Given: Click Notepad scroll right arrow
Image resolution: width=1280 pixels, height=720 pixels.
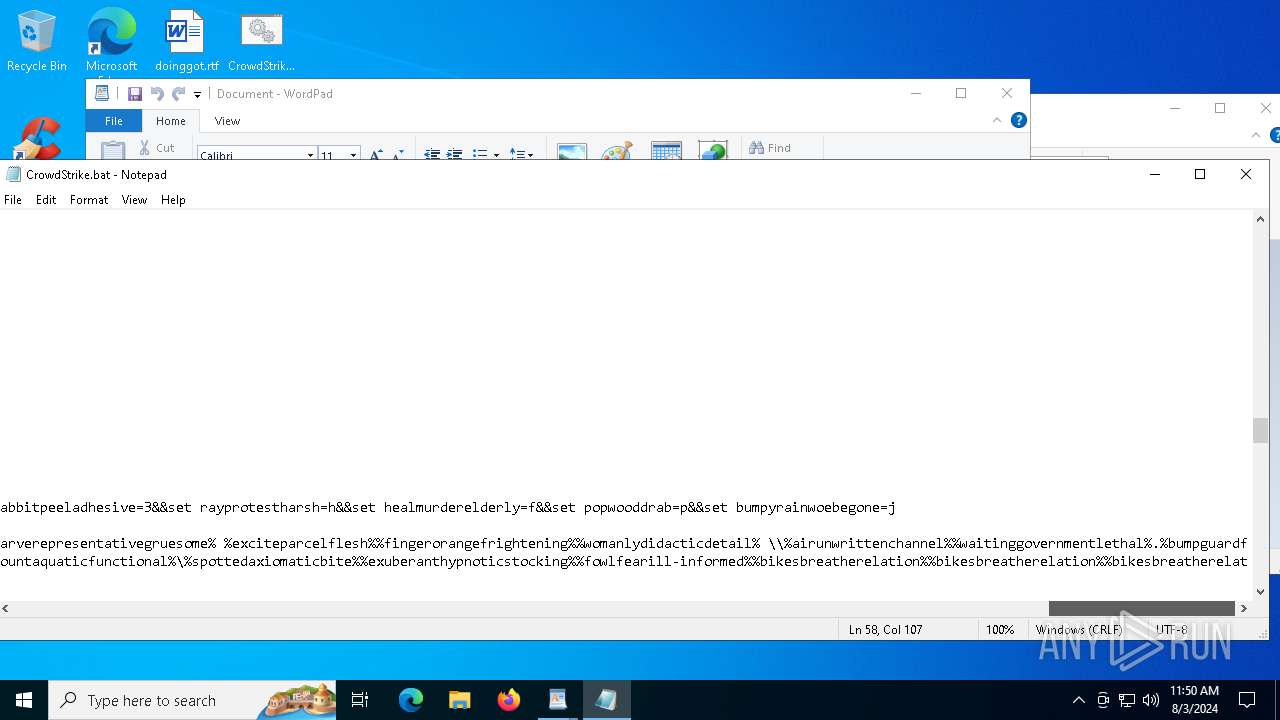Looking at the screenshot, I should pos(1244,608).
